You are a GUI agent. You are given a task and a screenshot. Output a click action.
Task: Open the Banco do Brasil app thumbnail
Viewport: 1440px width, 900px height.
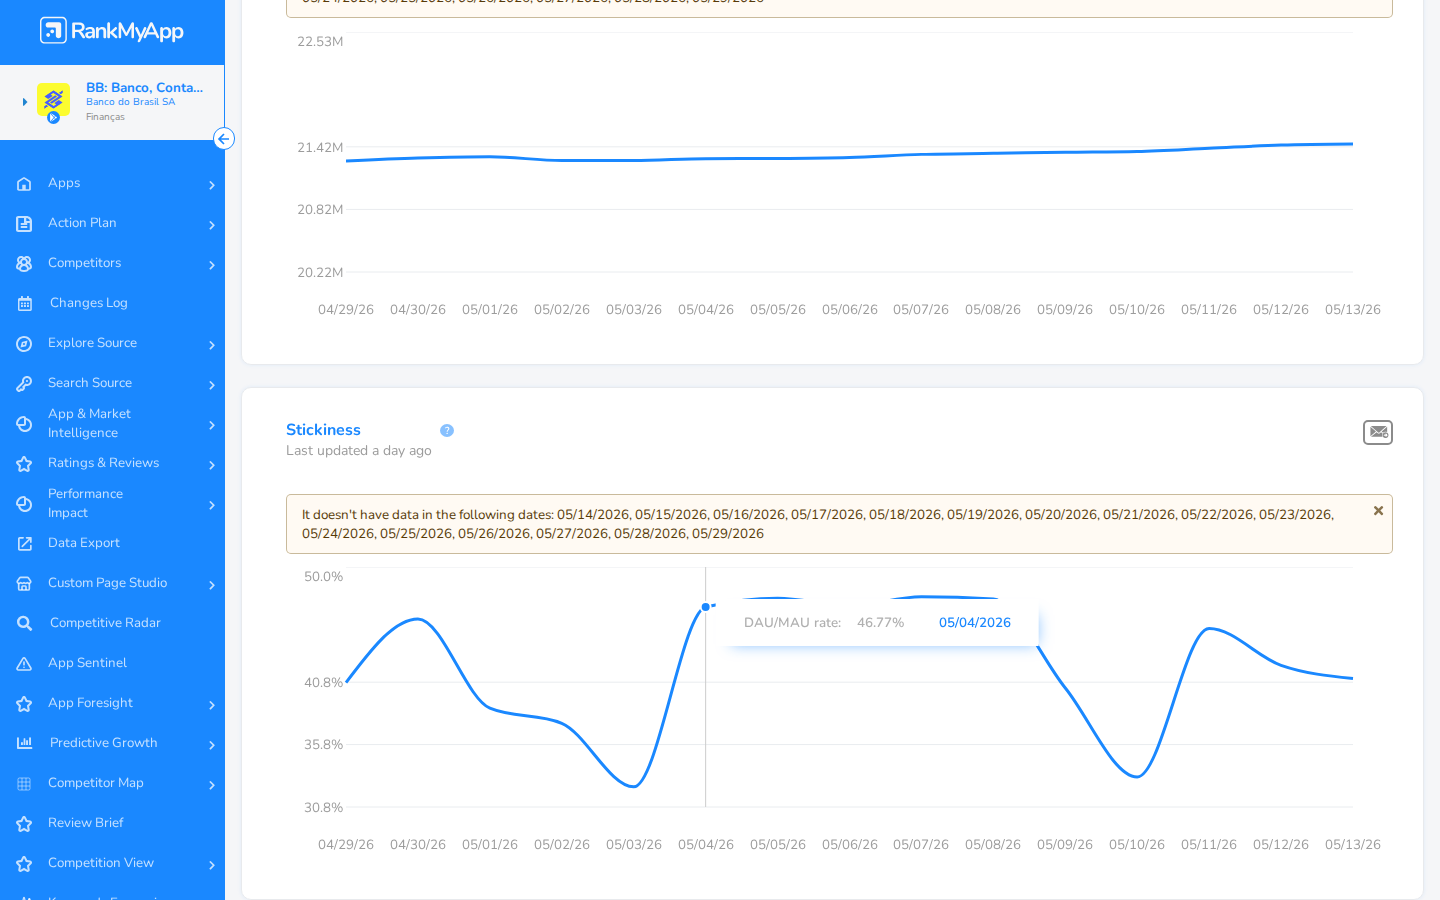53,100
